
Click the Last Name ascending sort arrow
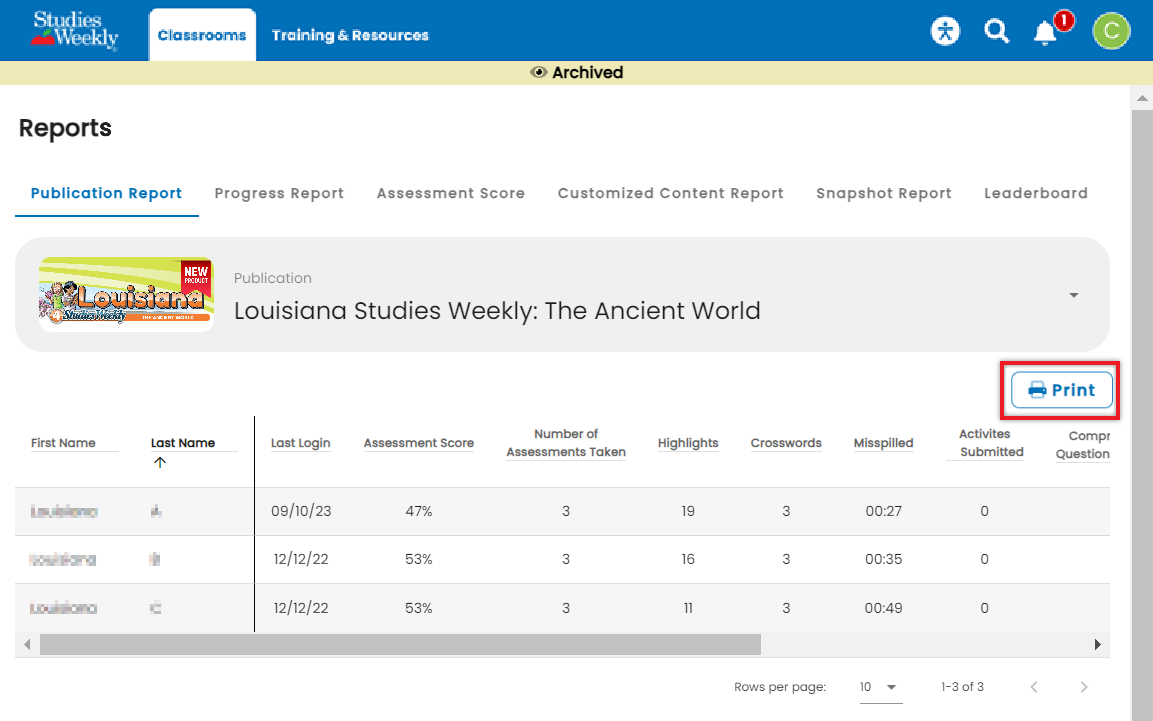(160, 462)
